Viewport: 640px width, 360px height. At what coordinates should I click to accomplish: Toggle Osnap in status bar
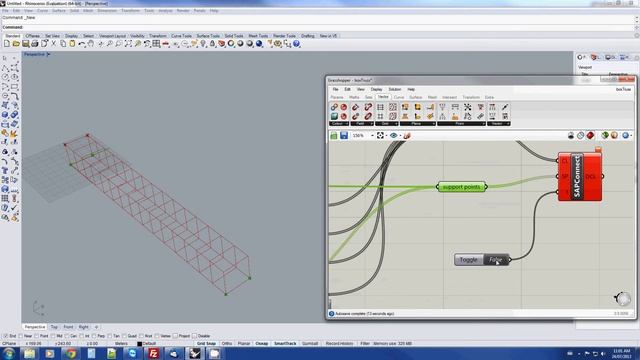tap(262, 344)
